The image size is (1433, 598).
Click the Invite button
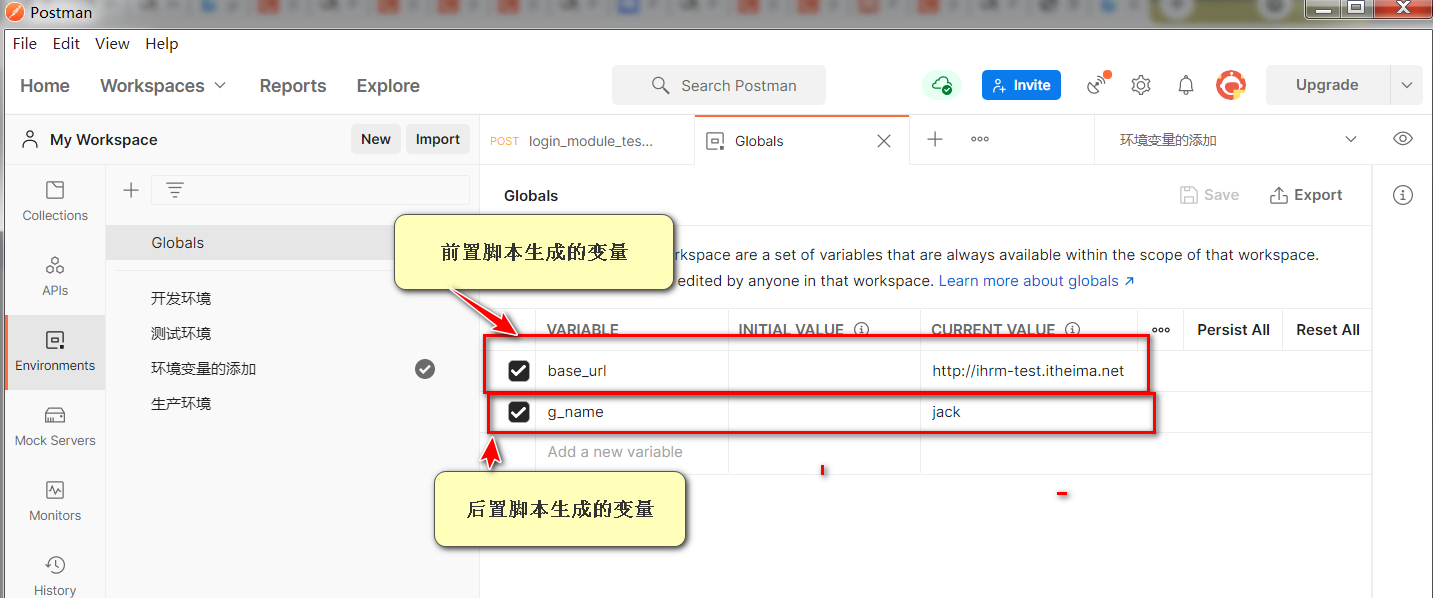tap(1021, 85)
